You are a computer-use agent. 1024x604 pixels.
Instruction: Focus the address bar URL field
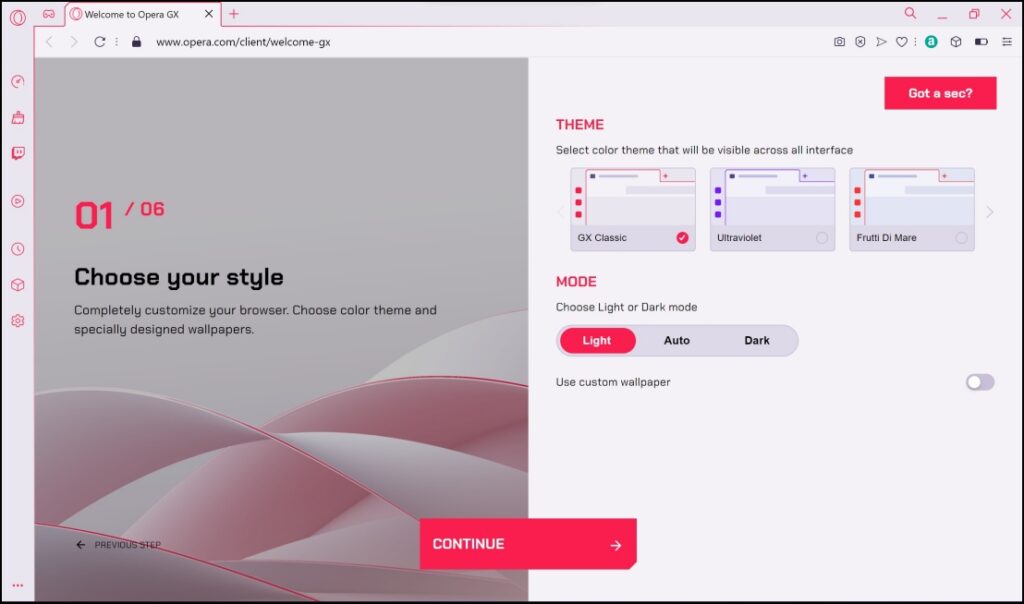243,42
